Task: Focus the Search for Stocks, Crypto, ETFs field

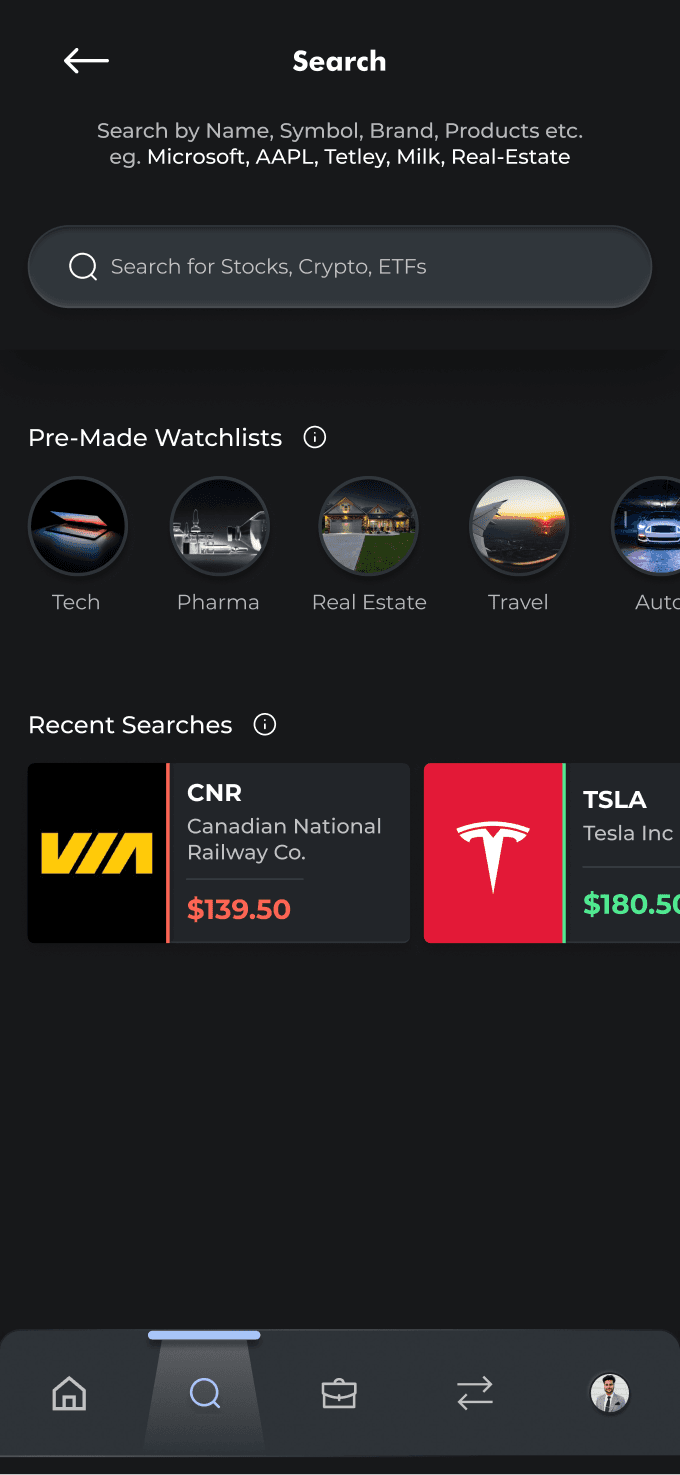Action: click(340, 266)
